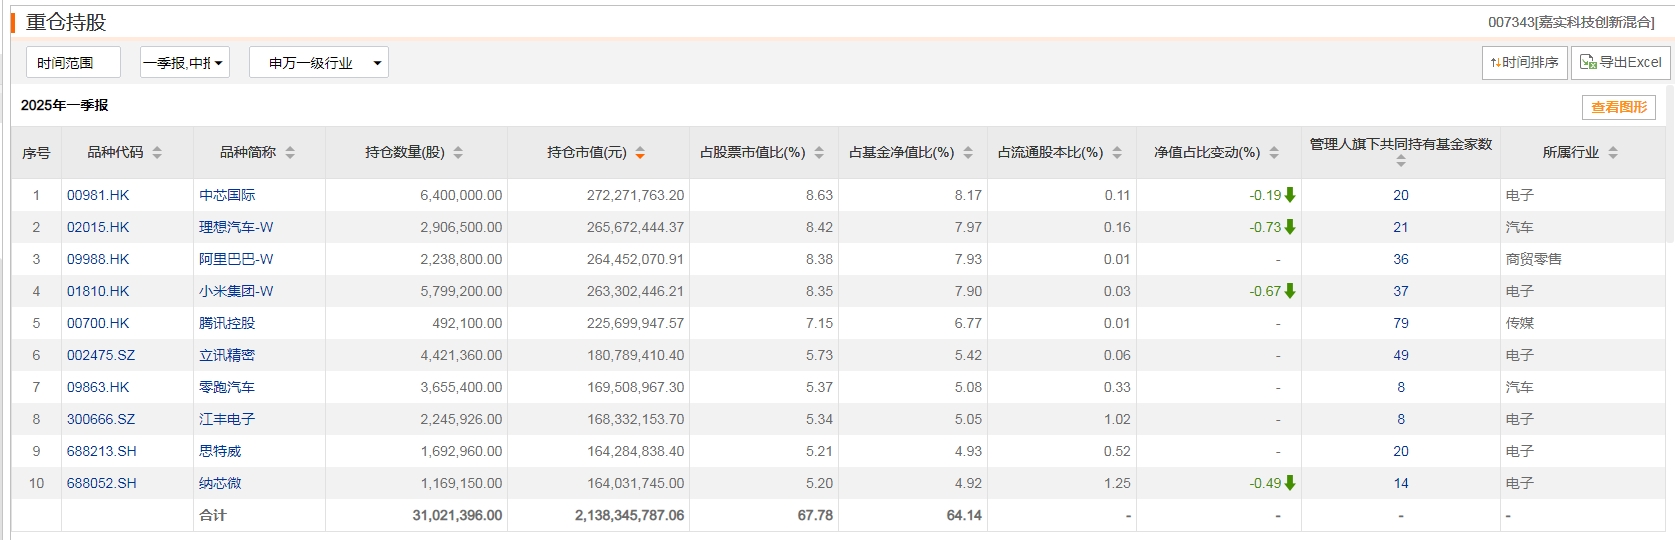Click the green down arrow for 中芯国际
This screenshot has width=1675, height=540.
1290,195
